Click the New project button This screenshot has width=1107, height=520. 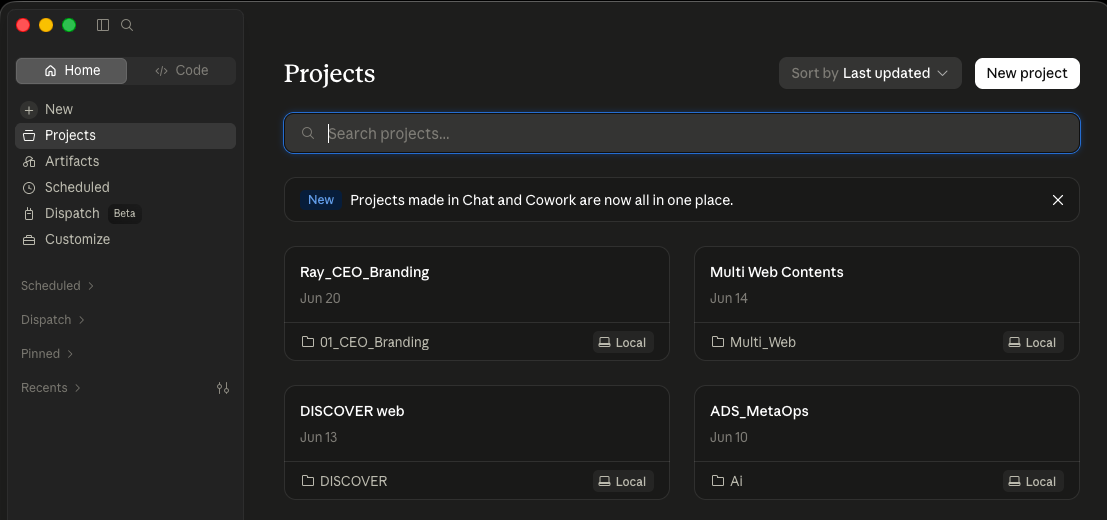point(1027,73)
